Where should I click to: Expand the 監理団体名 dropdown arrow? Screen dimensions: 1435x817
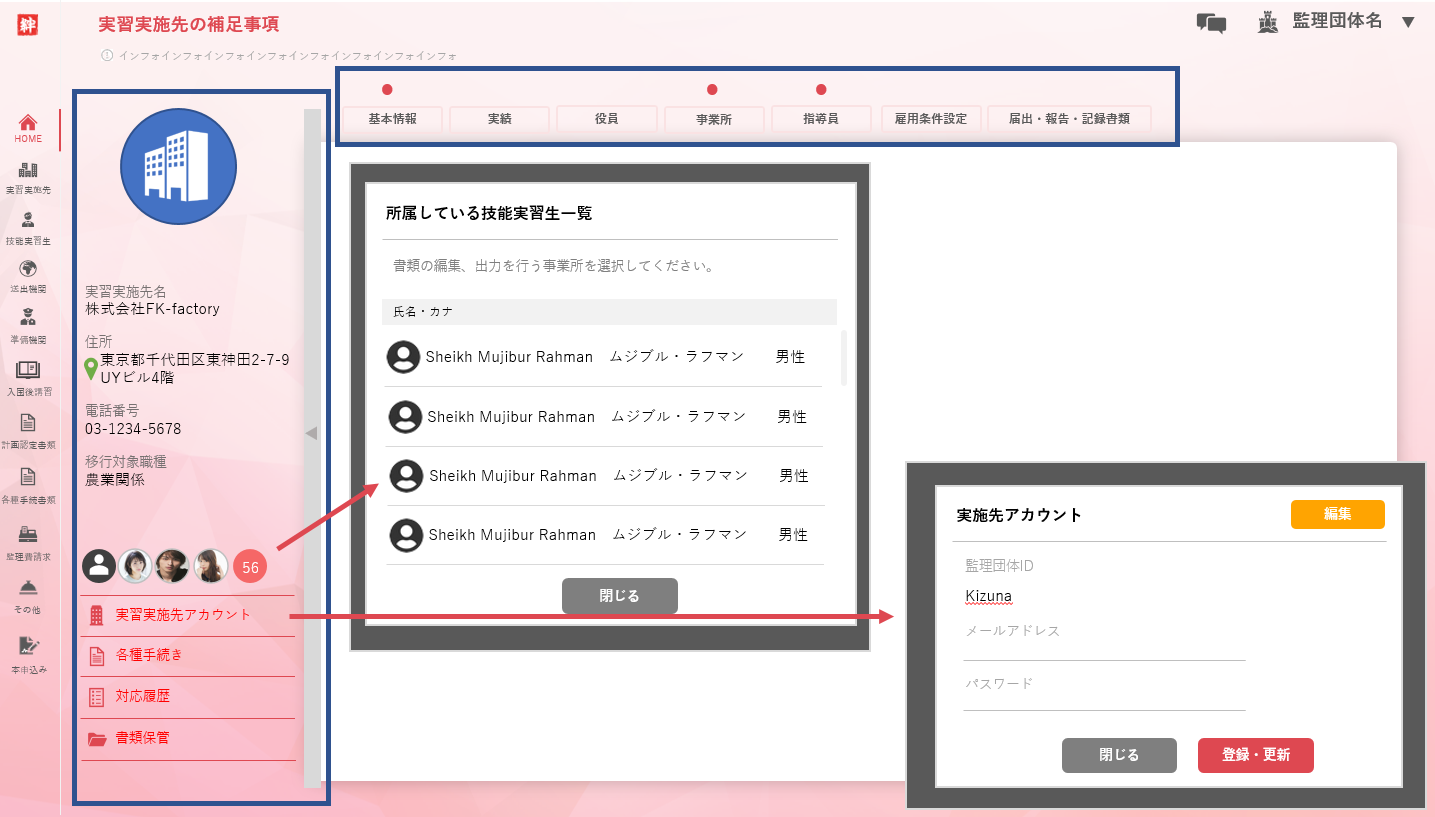pyautogui.click(x=1408, y=22)
